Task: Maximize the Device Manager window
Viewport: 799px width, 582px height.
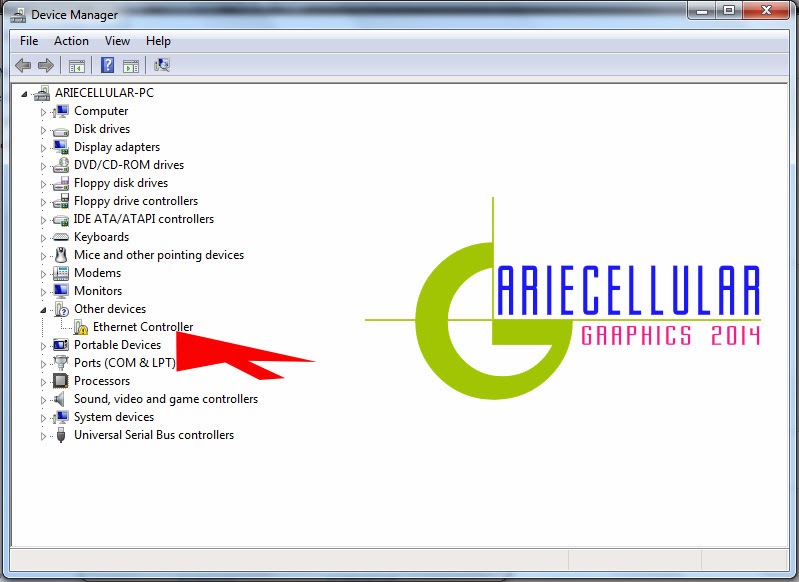Action: [x=729, y=10]
